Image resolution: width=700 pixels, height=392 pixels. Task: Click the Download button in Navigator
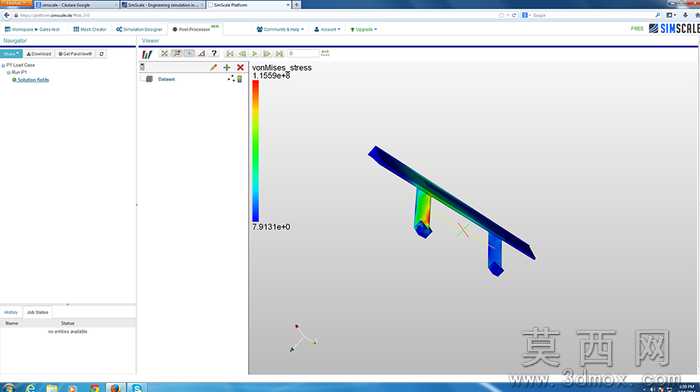coord(39,54)
